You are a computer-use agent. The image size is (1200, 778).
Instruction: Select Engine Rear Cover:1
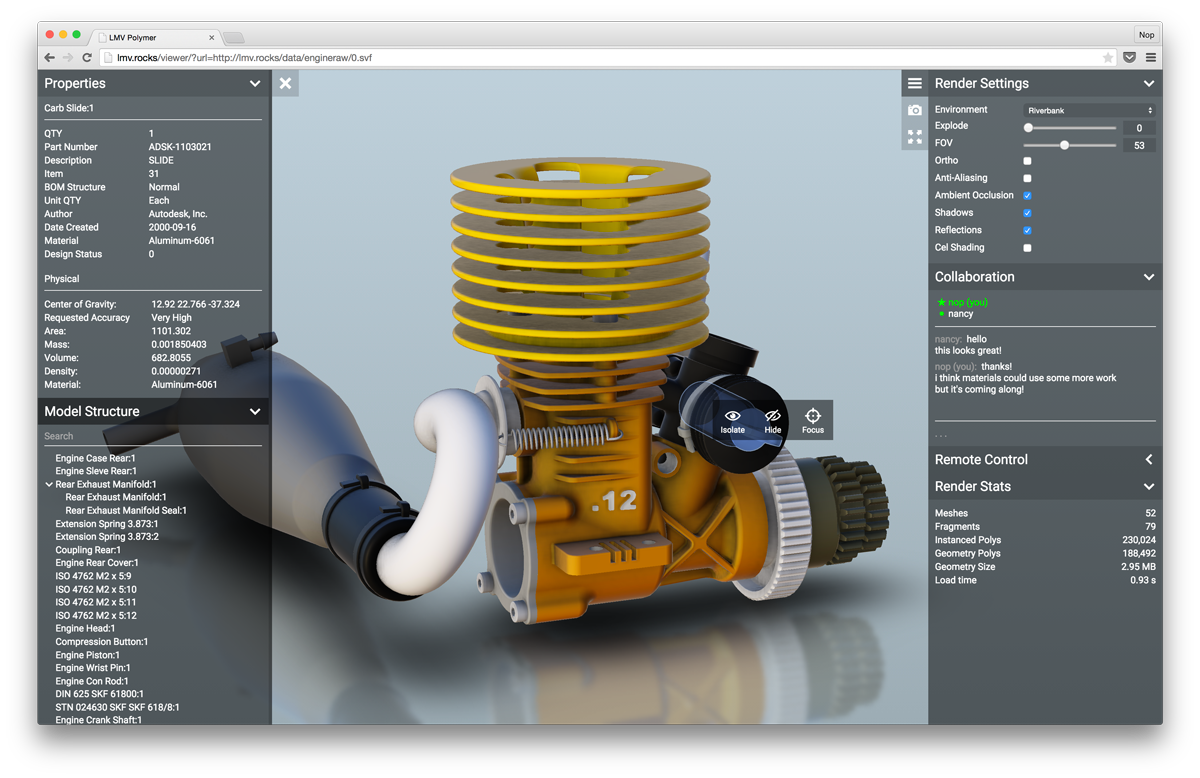click(x=98, y=563)
